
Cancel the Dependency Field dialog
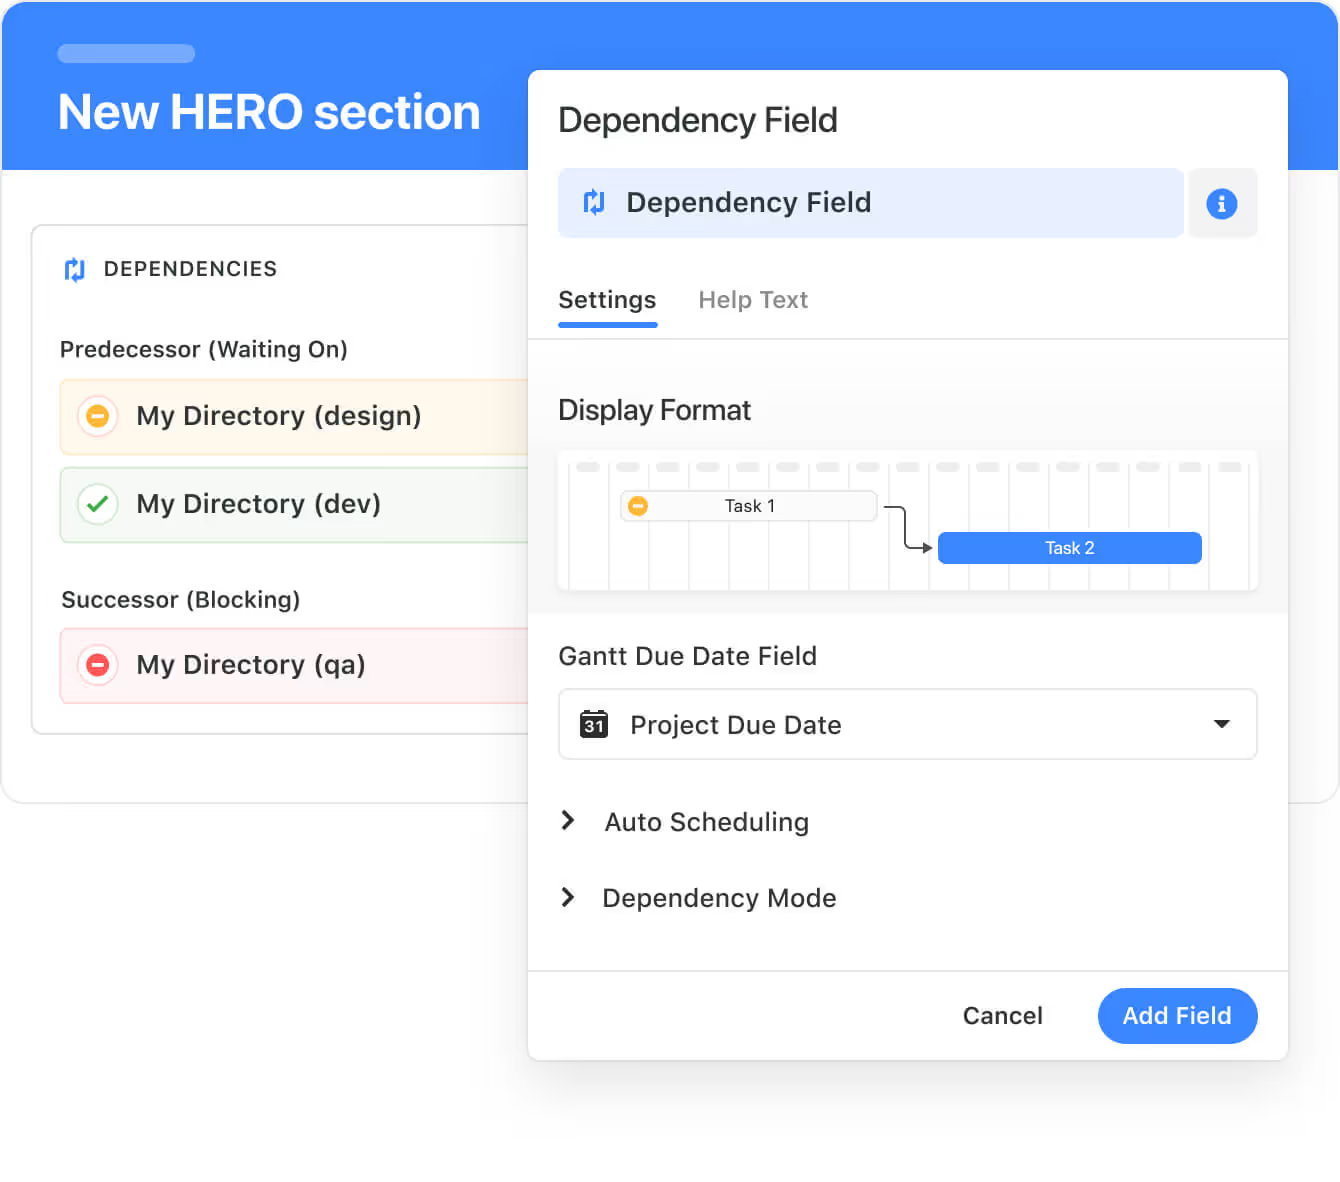tap(1002, 1016)
